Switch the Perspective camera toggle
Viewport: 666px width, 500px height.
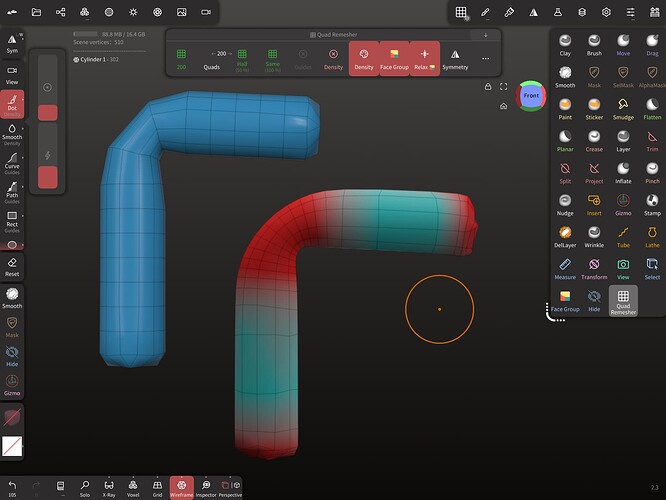(x=230, y=487)
